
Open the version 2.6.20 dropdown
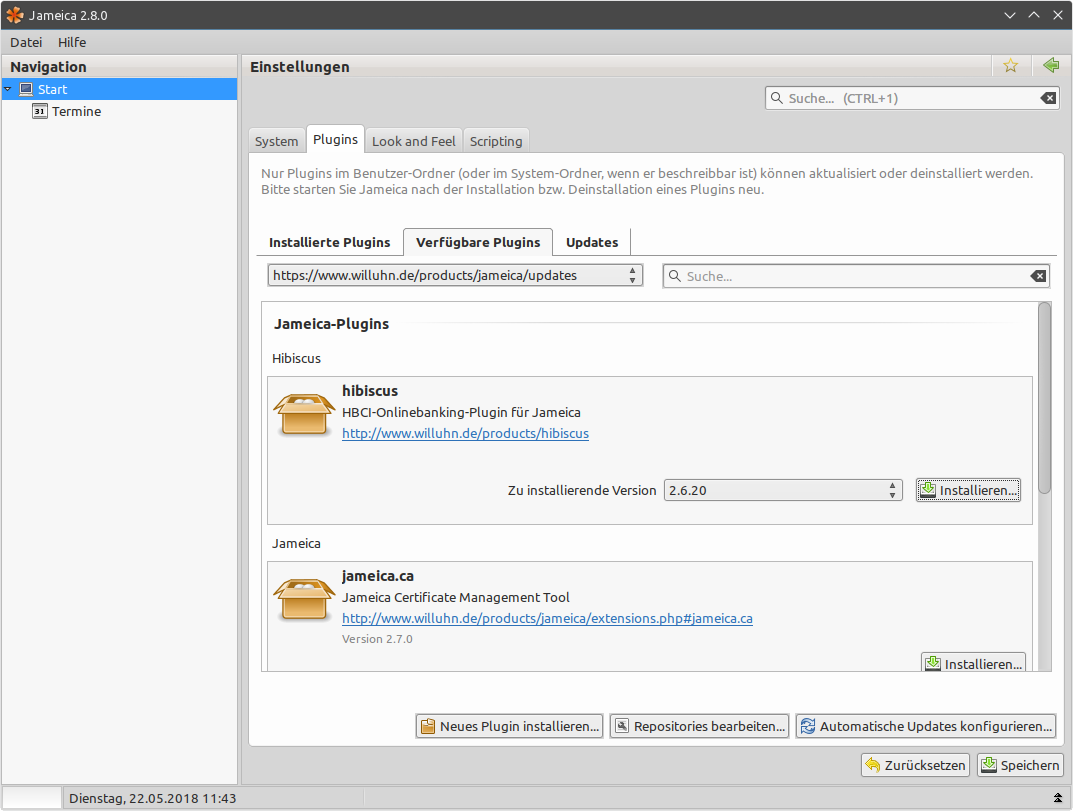coord(783,490)
